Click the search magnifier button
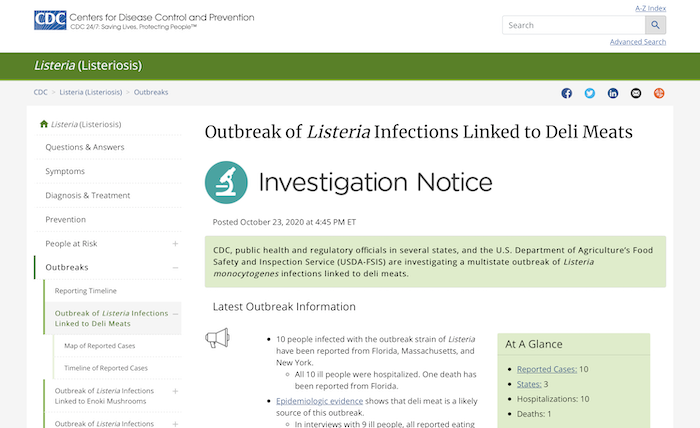700x428 pixels. pos(655,25)
